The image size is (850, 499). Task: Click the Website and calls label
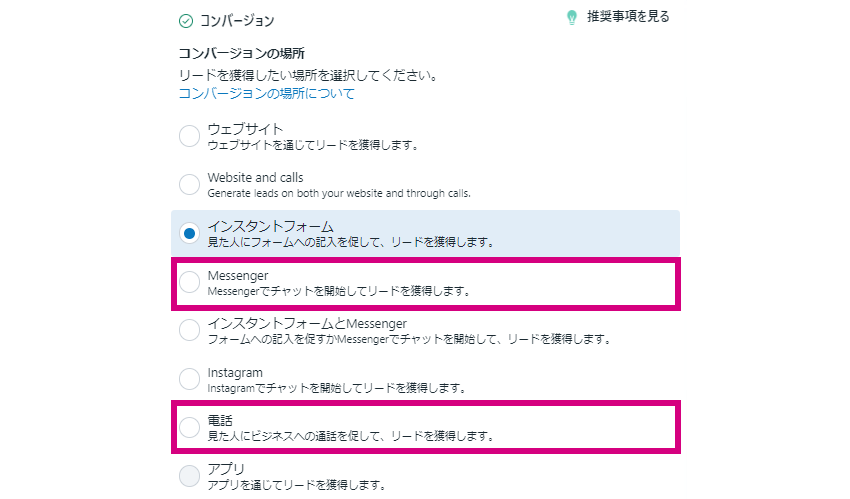[255, 178]
